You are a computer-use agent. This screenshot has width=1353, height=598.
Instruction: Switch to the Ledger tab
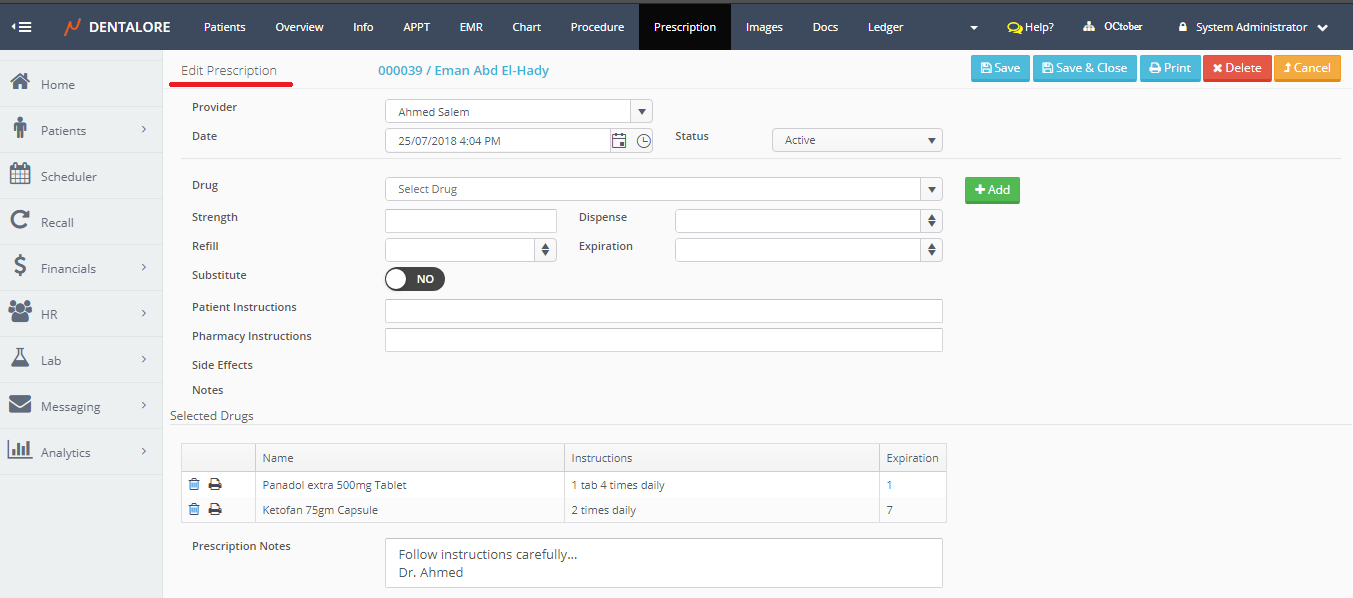(x=885, y=27)
